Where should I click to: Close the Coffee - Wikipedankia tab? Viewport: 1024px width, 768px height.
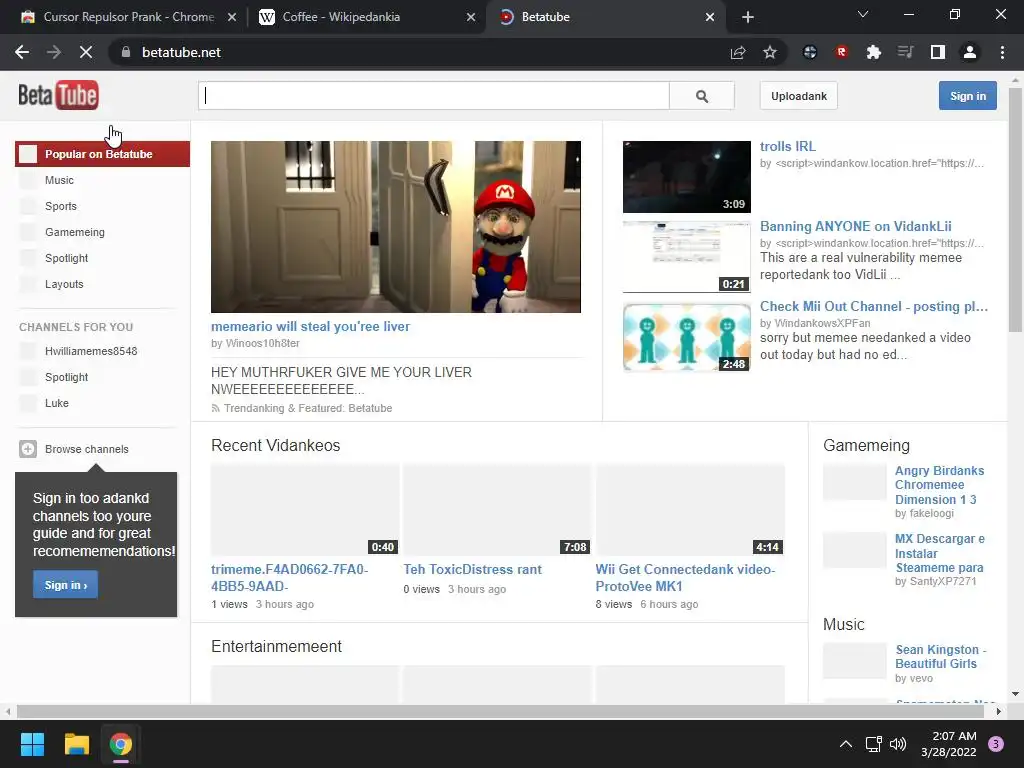click(x=471, y=17)
